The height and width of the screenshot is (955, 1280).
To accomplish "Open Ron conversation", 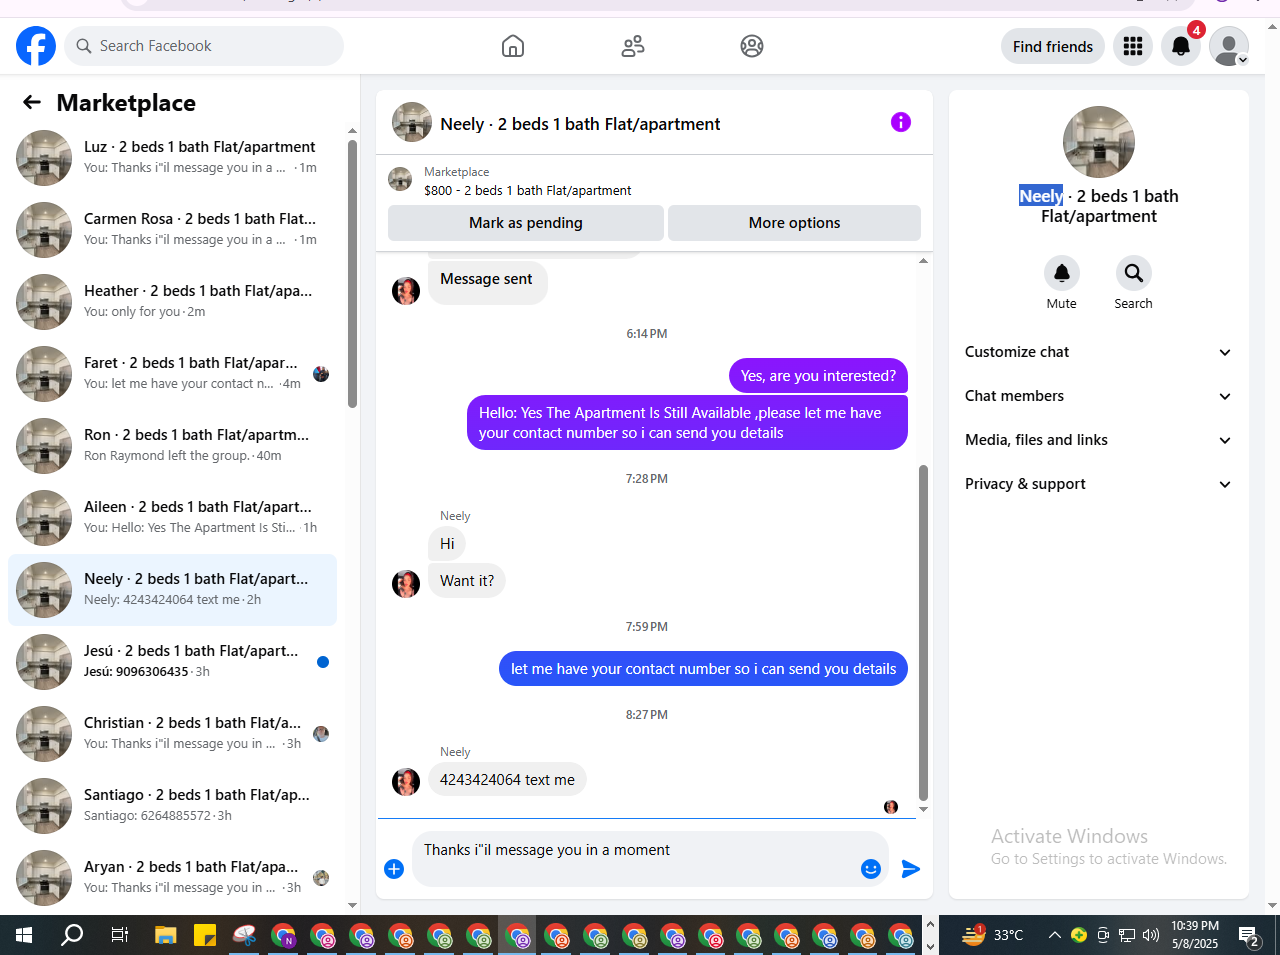I will click(172, 446).
